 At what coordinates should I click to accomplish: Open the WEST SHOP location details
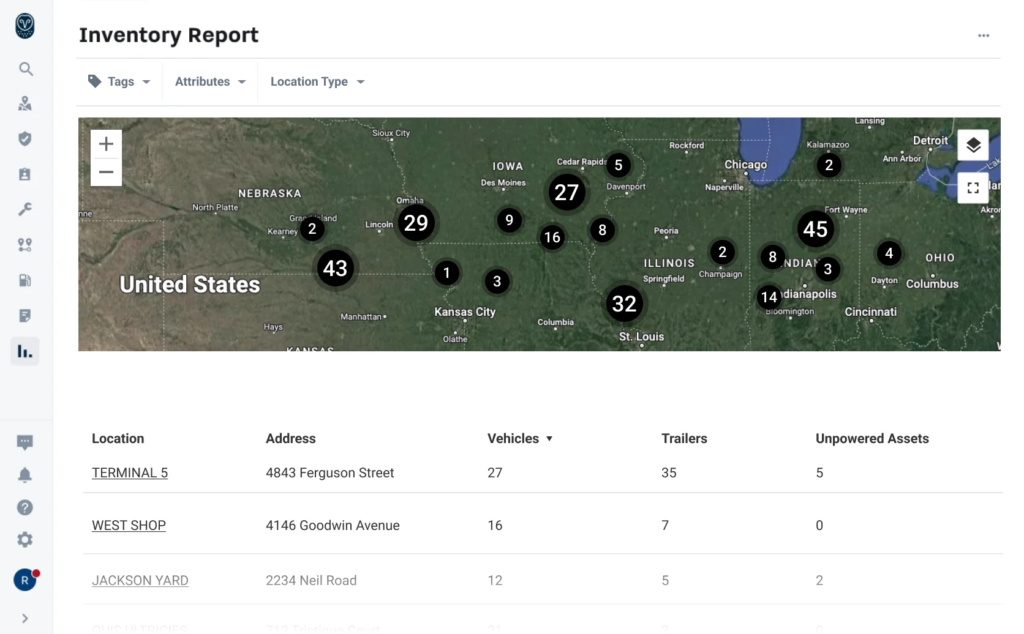tap(128, 525)
